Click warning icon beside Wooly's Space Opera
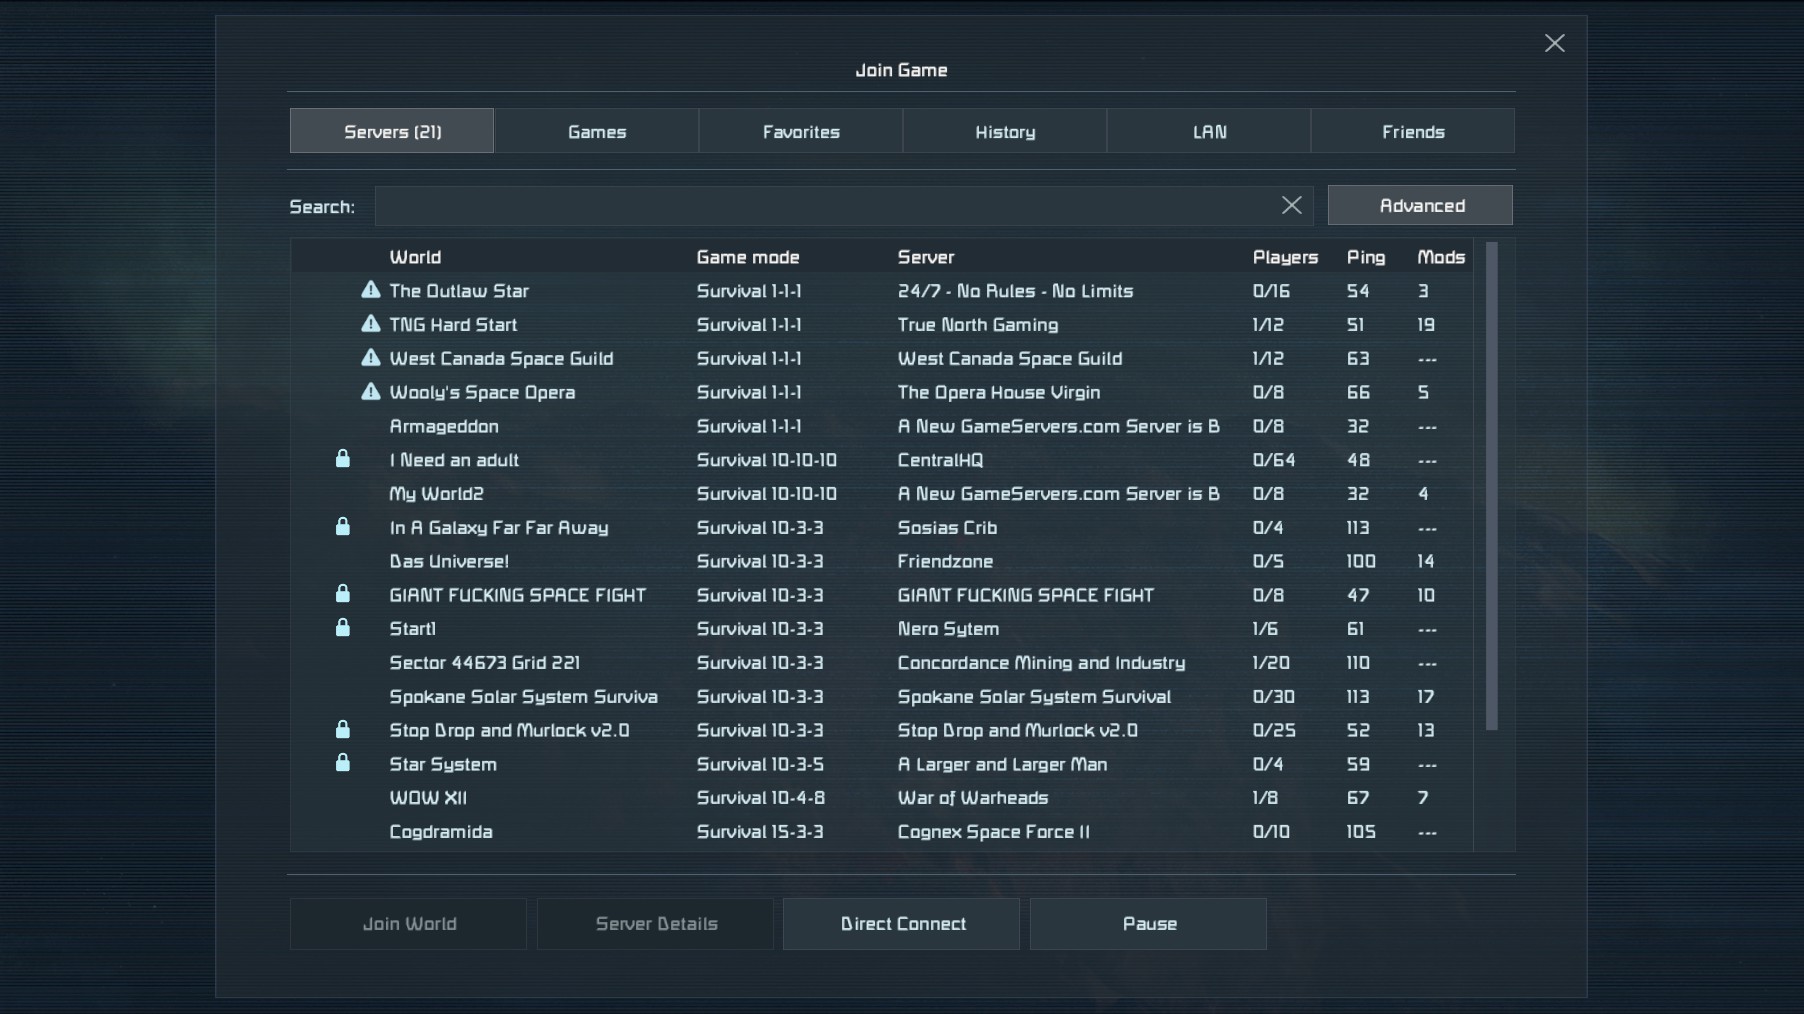This screenshot has width=1804, height=1014. [371, 392]
